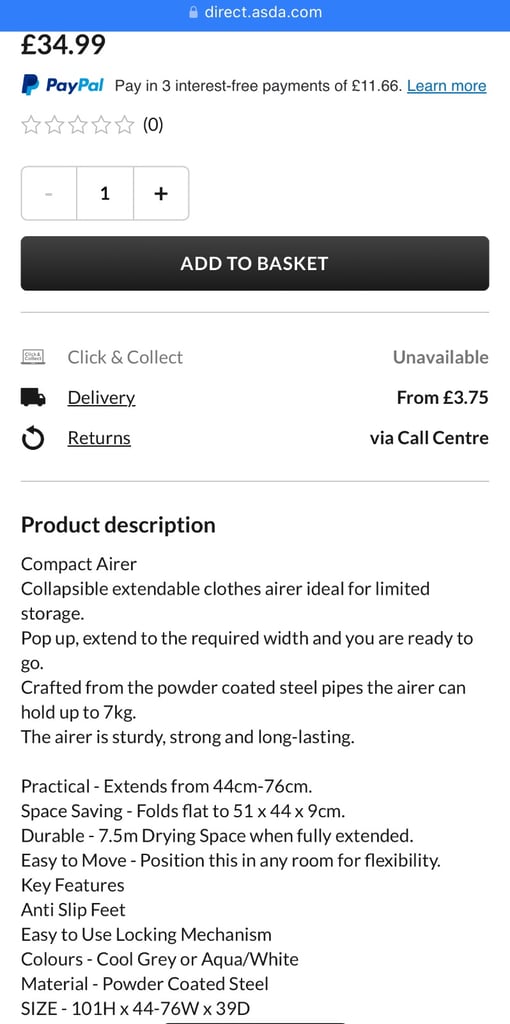510x1024 pixels.
Task: Tap the padlock icon in address bar
Action: point(193,12)
